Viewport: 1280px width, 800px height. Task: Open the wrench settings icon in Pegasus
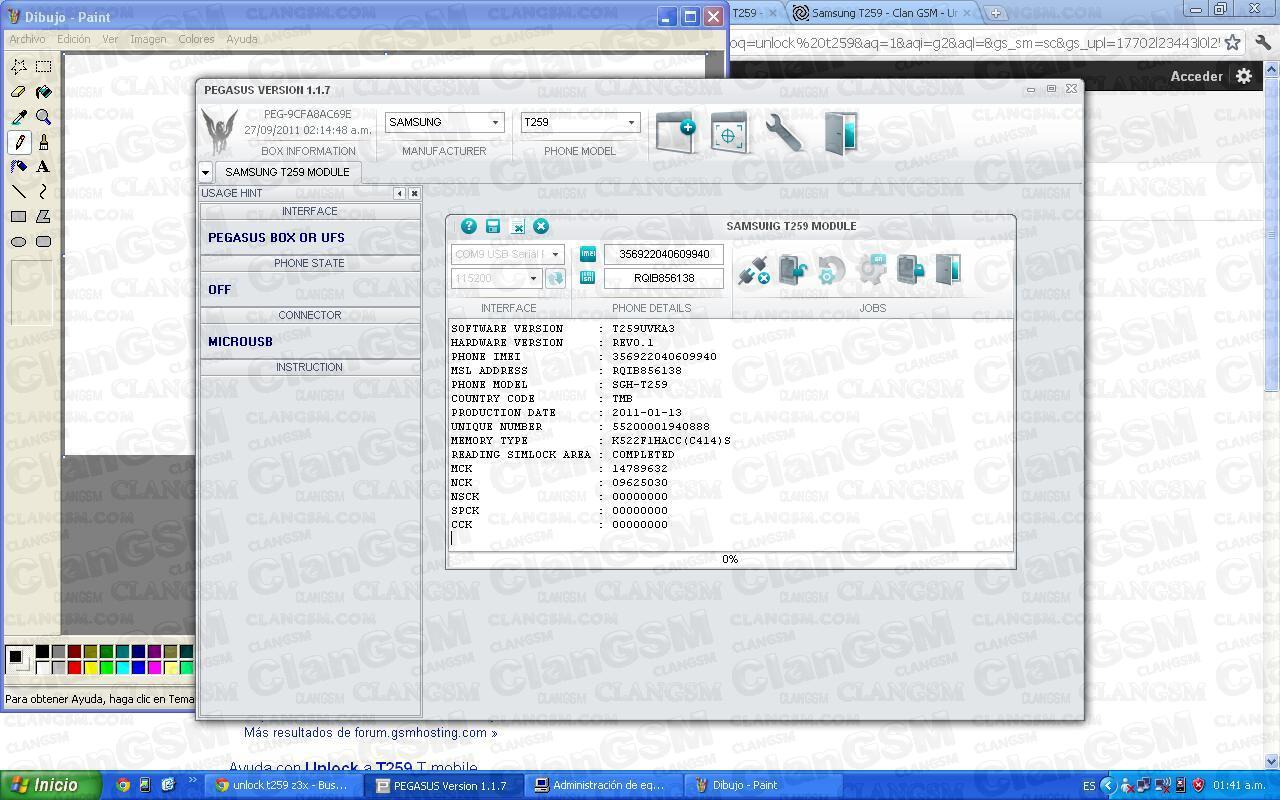click(785, 132)
